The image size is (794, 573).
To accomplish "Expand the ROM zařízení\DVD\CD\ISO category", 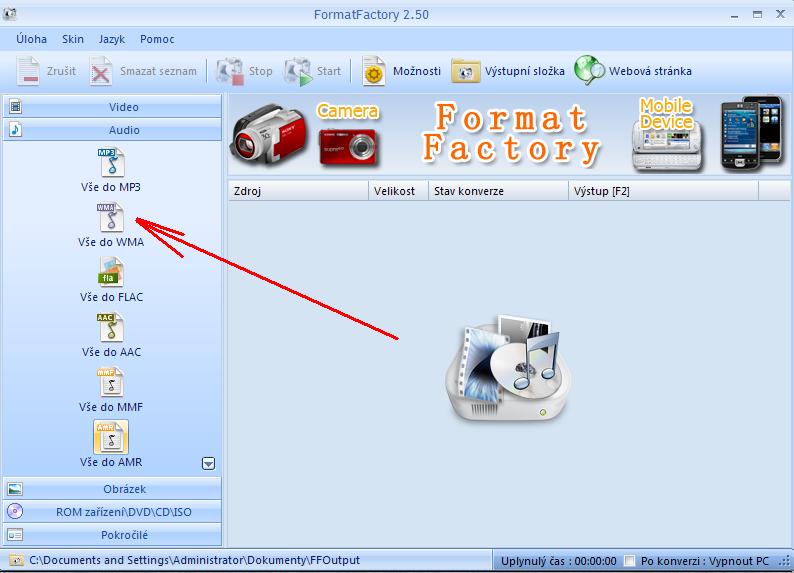I will coord(112,512).
